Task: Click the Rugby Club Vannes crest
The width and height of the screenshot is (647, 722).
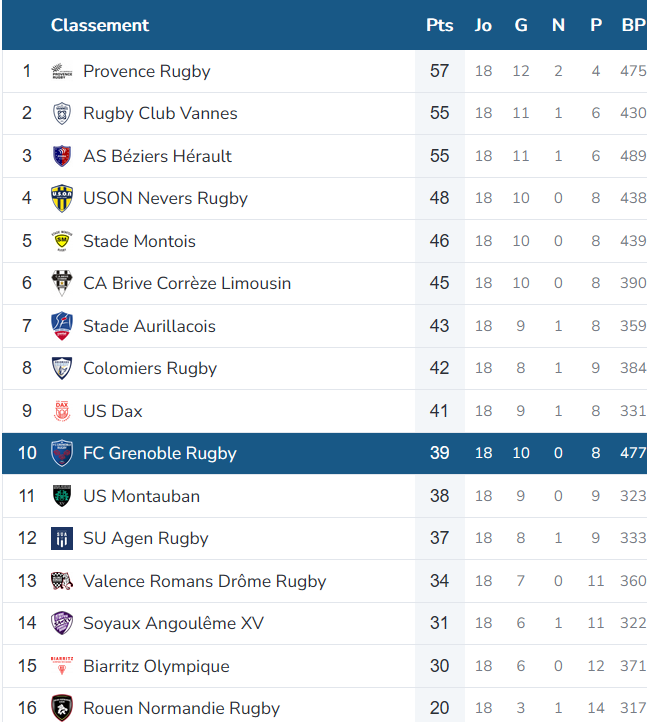Action: point(62,114)
